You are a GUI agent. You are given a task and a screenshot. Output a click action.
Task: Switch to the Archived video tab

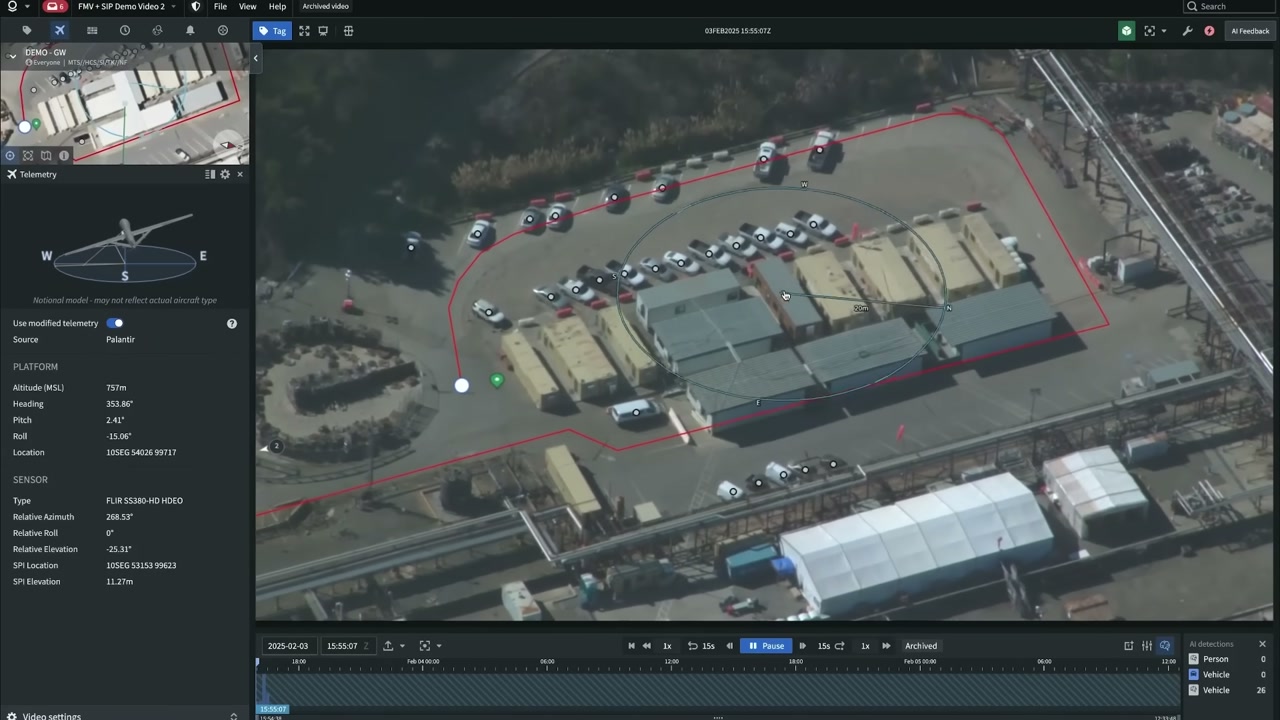point(325,6)
